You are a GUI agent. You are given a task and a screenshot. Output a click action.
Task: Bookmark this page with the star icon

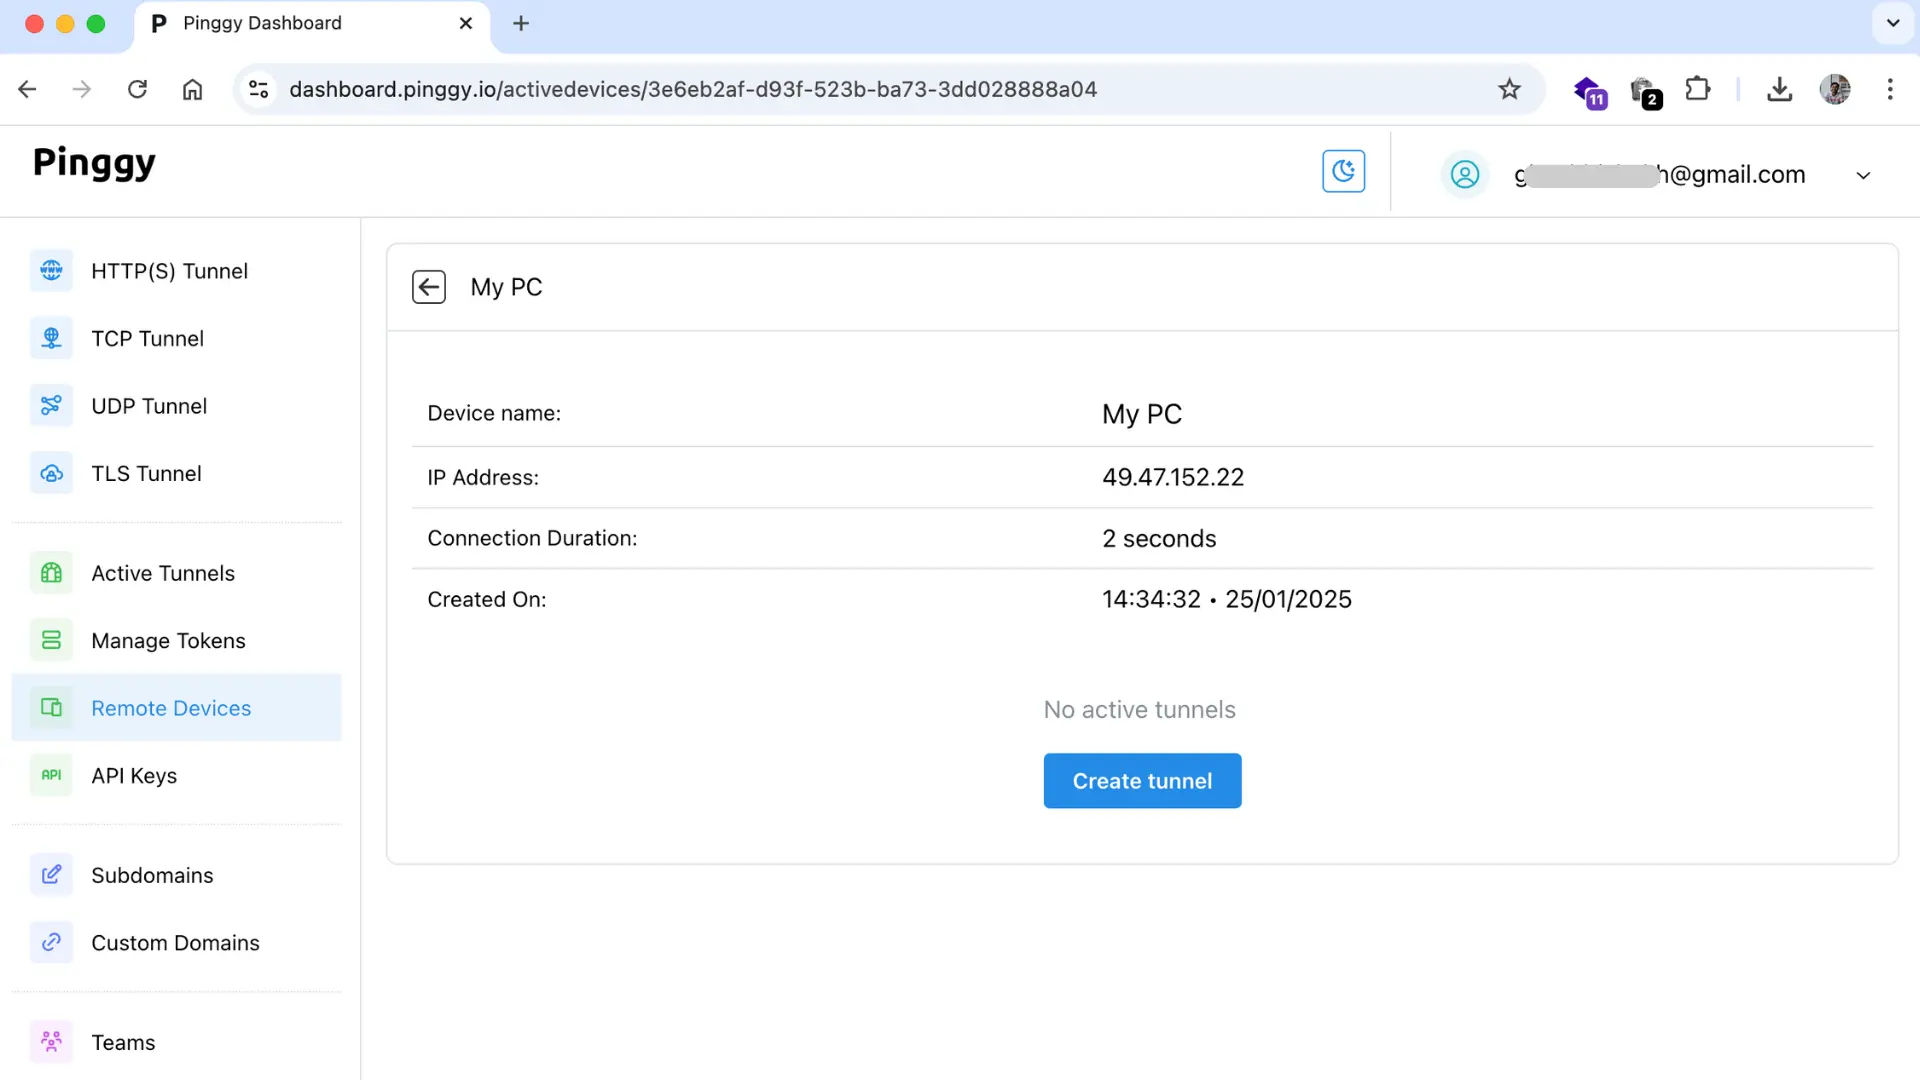coord(1509,89)
